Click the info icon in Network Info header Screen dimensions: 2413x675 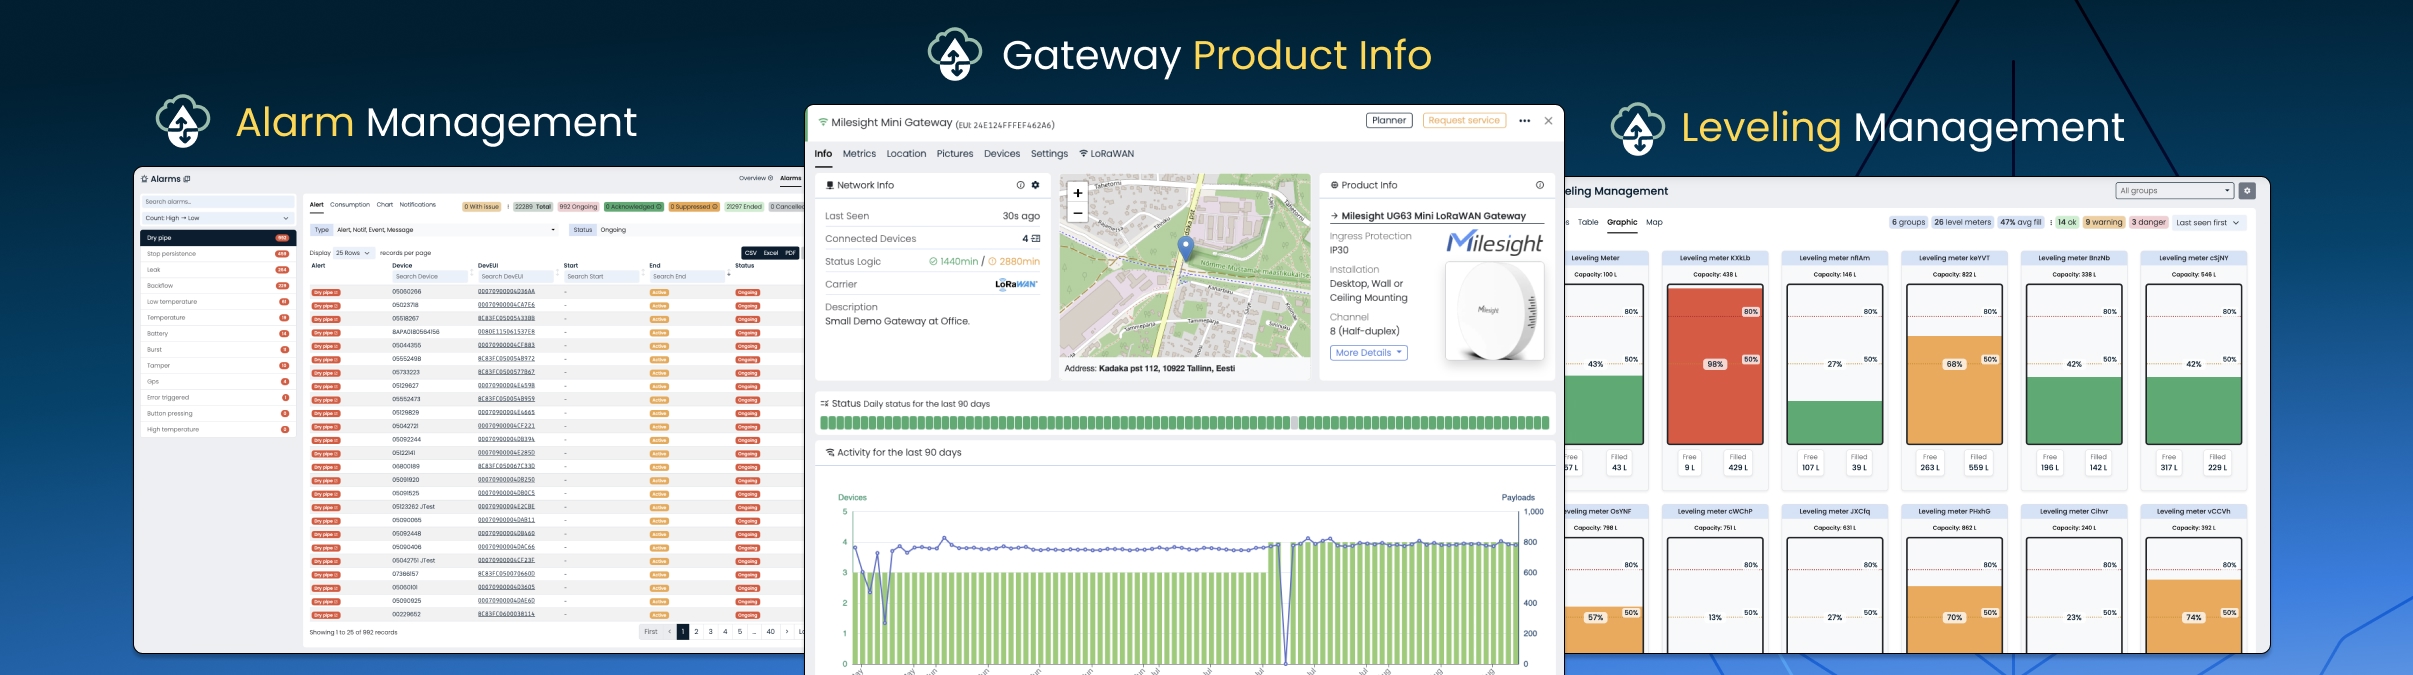point(1020,185)
